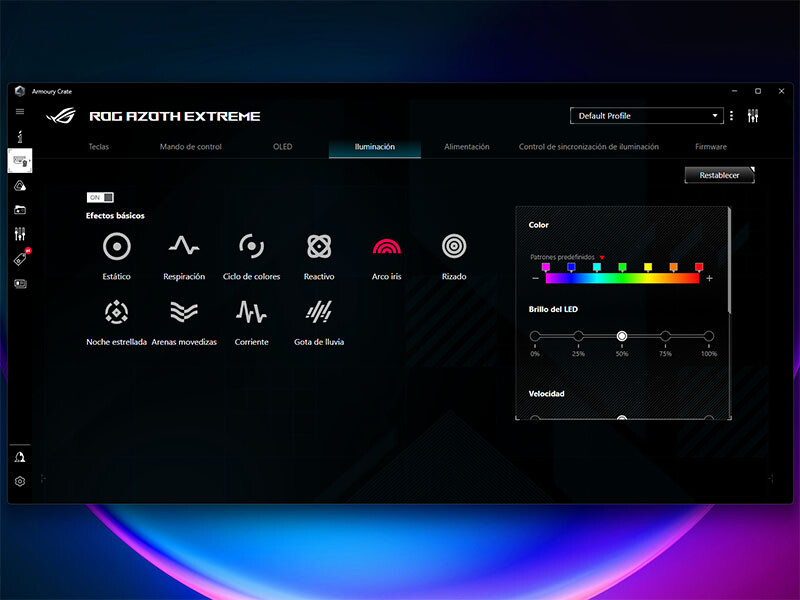Set Brillo del LED to 0%
Image resolution: width=800 pixels, height=600 pixels.
[535, 336]
